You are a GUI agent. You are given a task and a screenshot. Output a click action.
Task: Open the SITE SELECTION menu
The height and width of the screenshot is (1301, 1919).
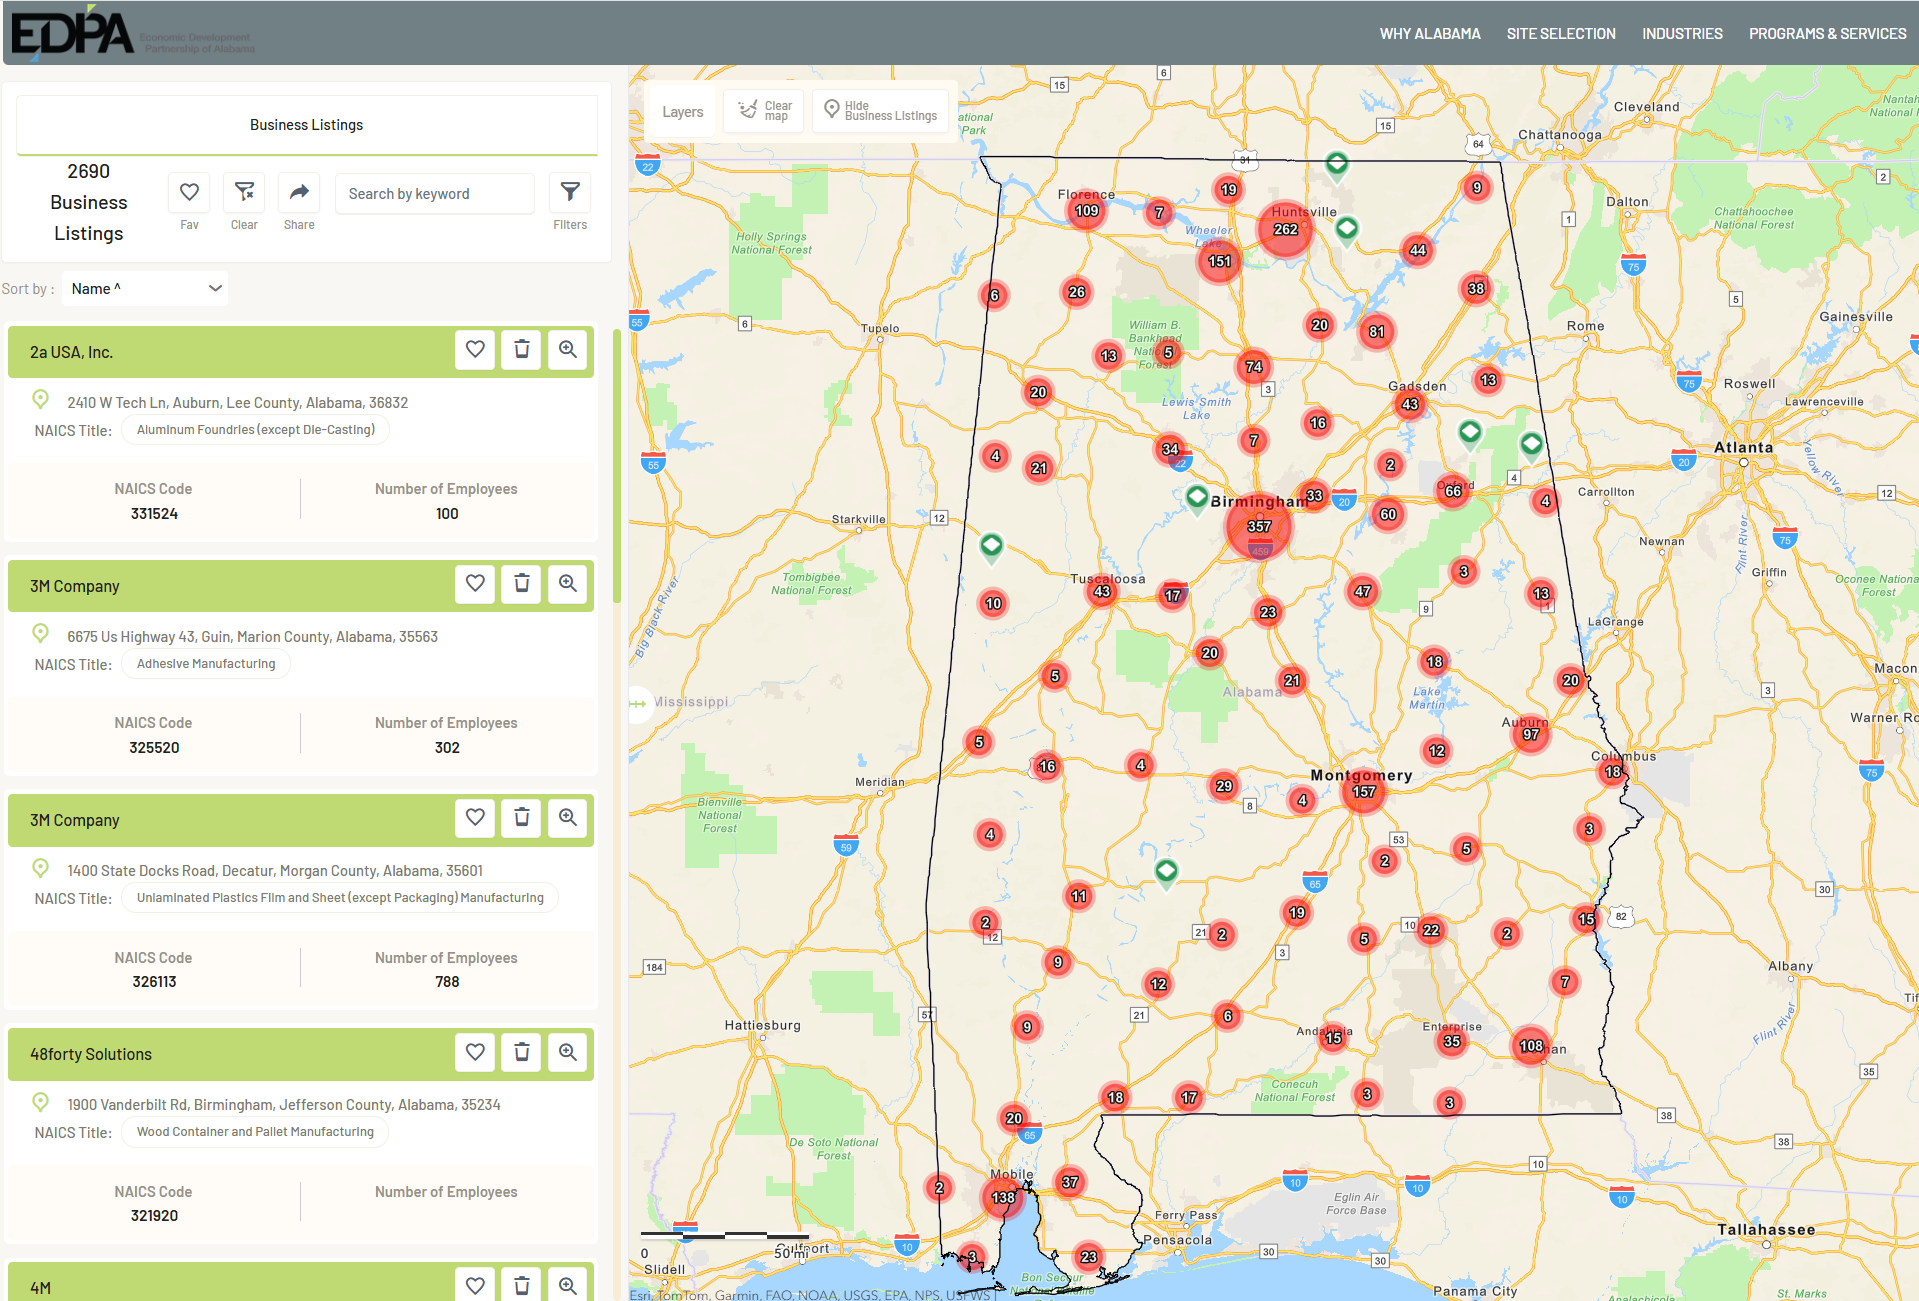tap(1560, 34)
